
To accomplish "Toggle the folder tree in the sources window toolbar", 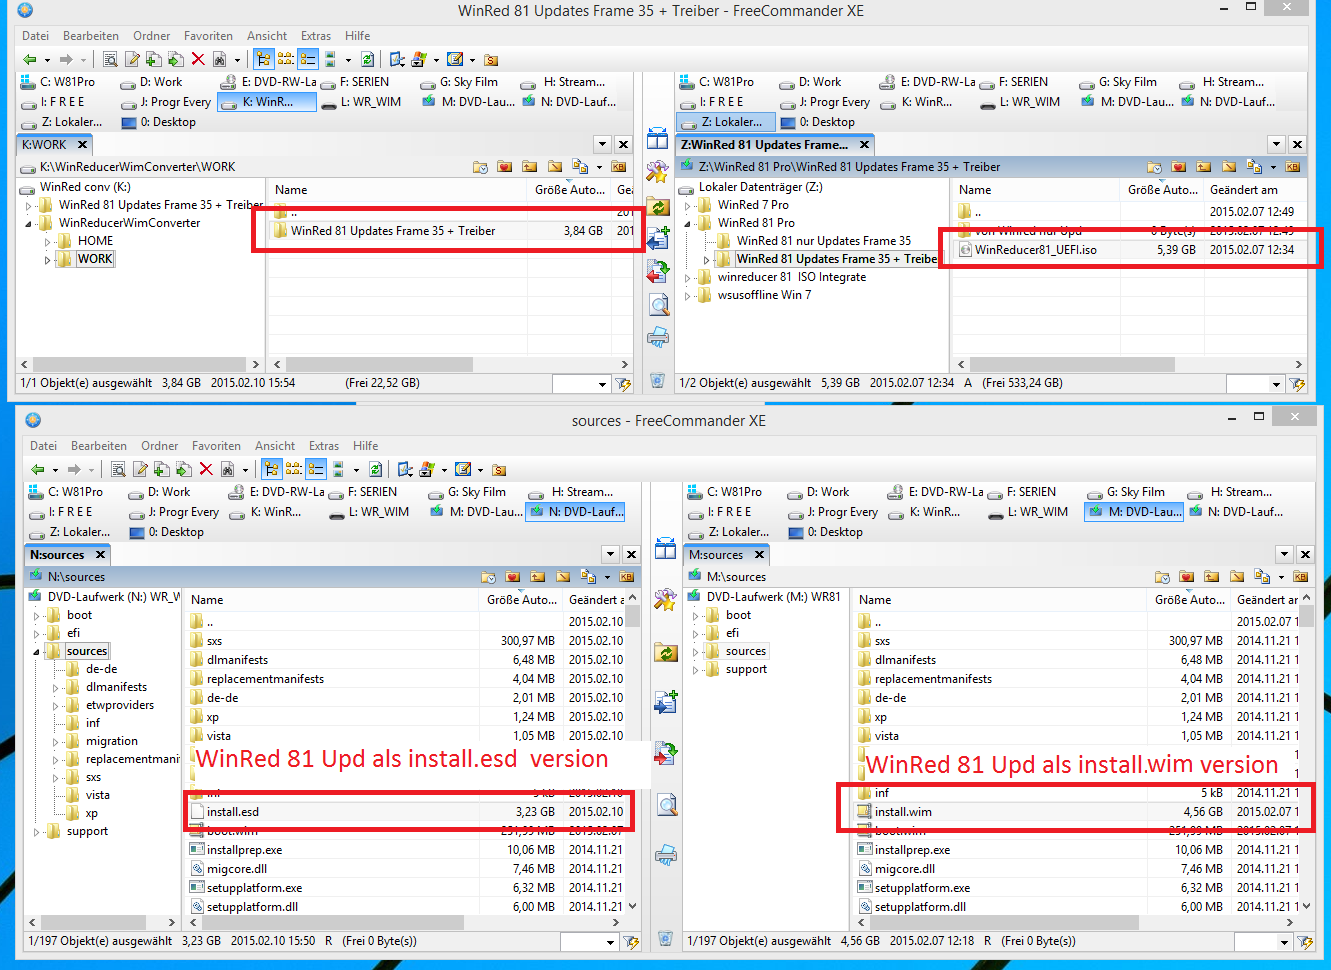I will tap(271, 469).
